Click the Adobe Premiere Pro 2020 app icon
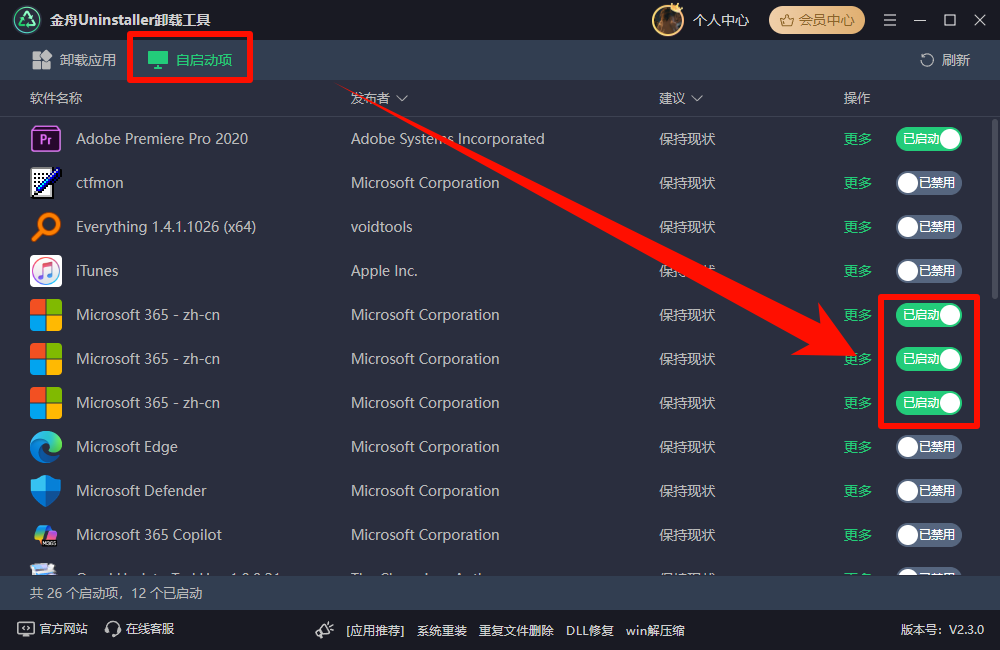1000x650 pixels. (46, 138)
